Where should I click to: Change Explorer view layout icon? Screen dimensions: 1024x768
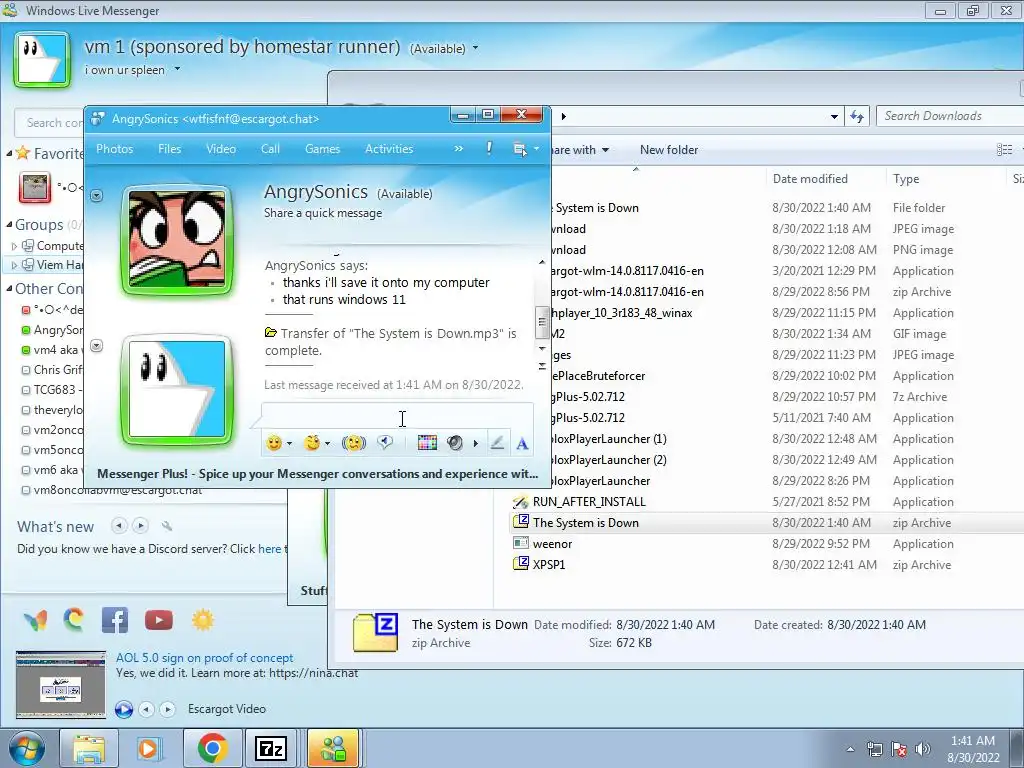[x=1004, y=150]
